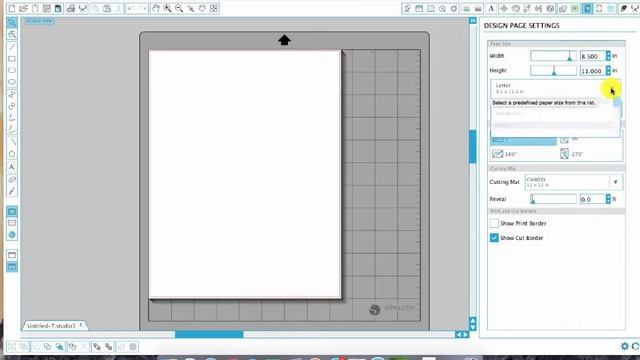640x360 pixels.
Task: Uncheck Show Cut Border checkbox
Action: point(494,238)
